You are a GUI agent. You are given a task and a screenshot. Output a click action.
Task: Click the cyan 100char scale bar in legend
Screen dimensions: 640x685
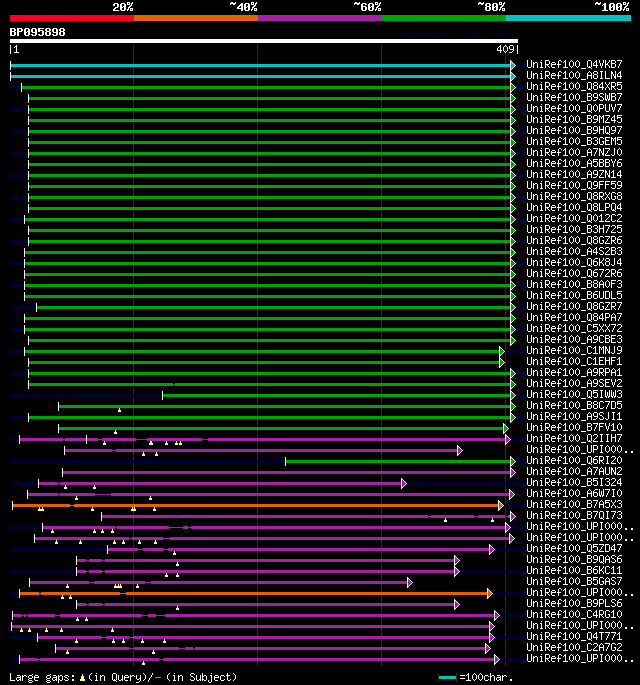[x=447, y=677]
